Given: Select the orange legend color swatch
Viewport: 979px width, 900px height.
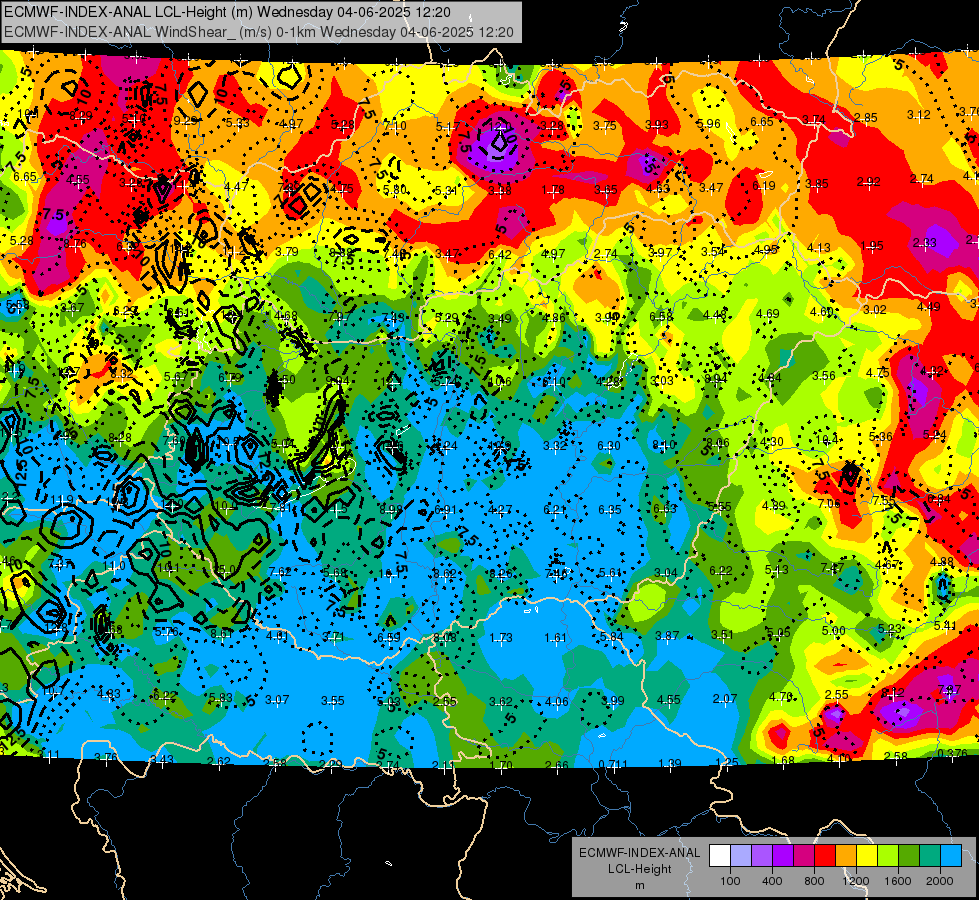Looking at the screenshot, I should coord(846,856).
